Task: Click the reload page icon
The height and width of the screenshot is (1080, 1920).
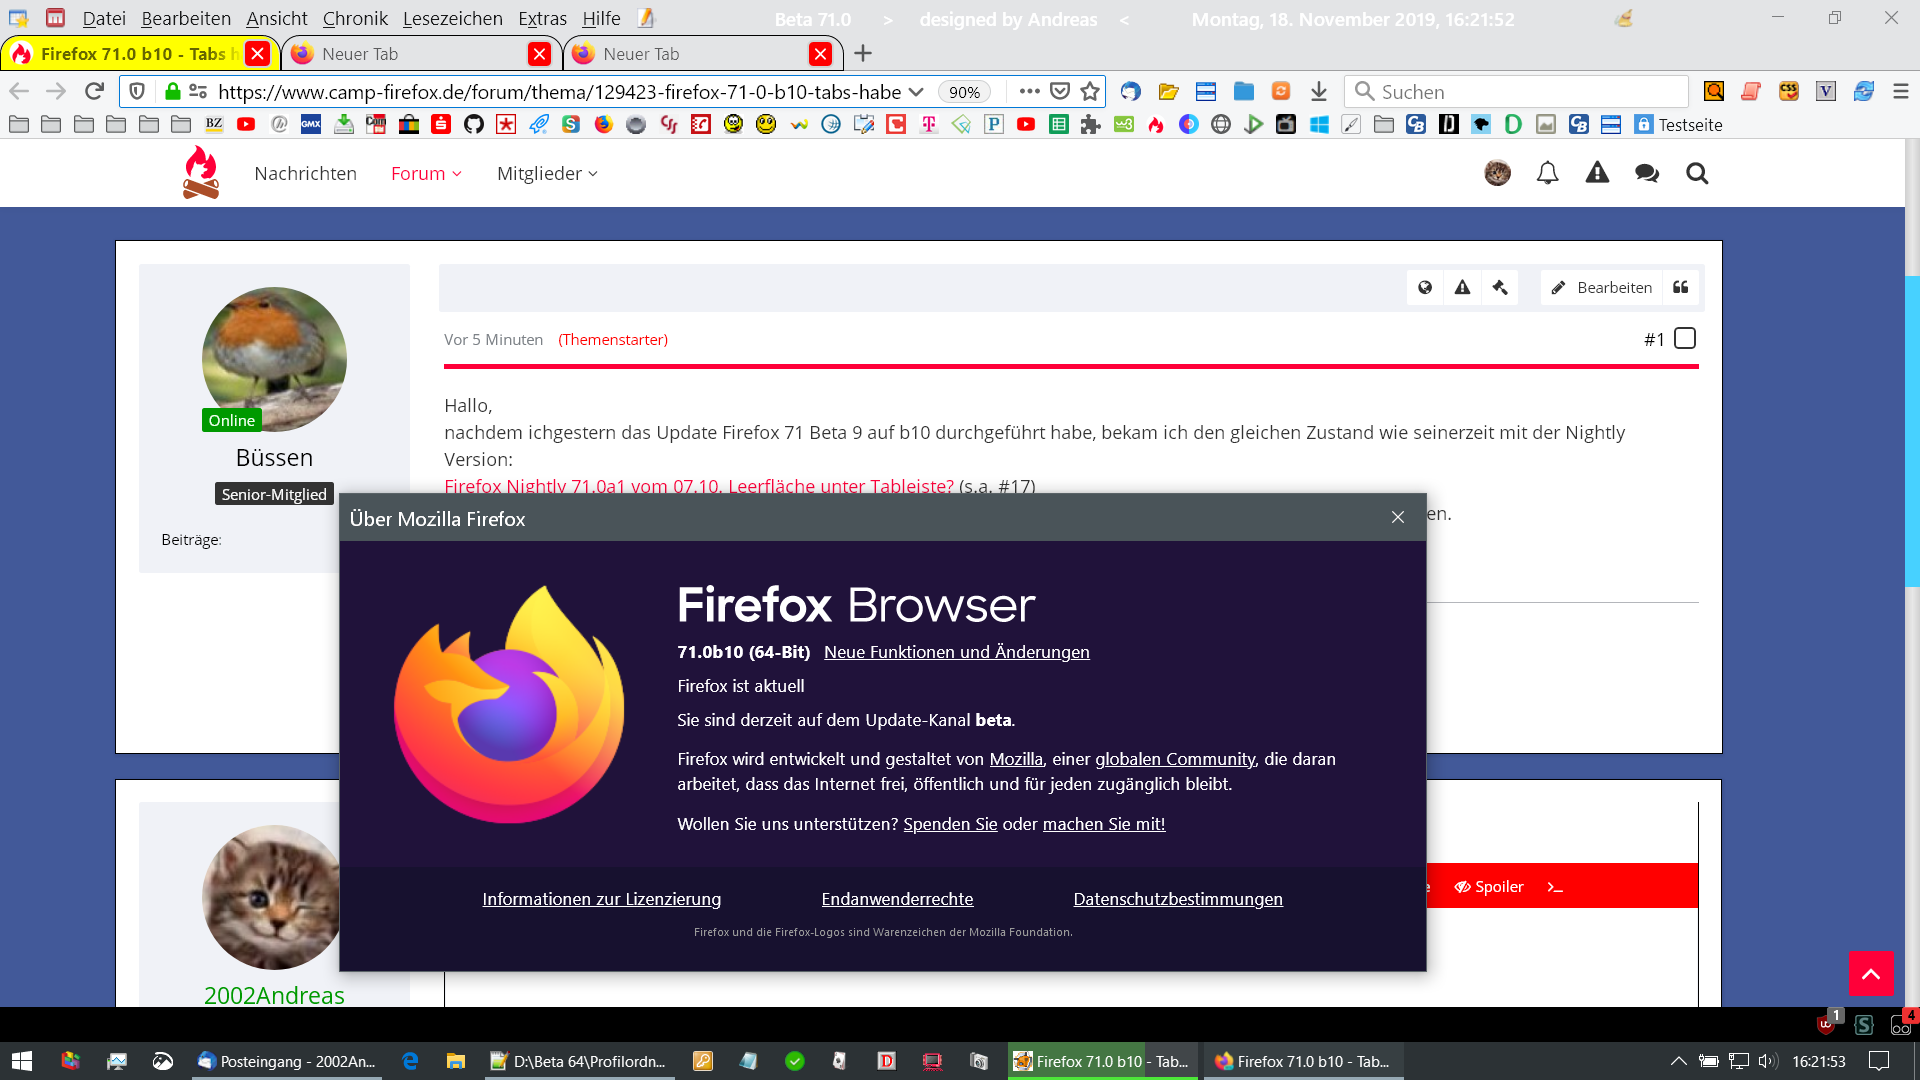Action: click(94, 91)
